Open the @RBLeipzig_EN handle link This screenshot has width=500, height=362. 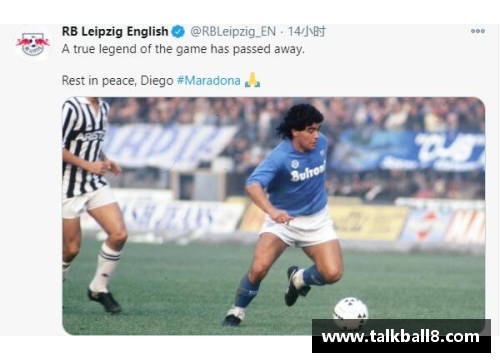(x=233, y=32)
